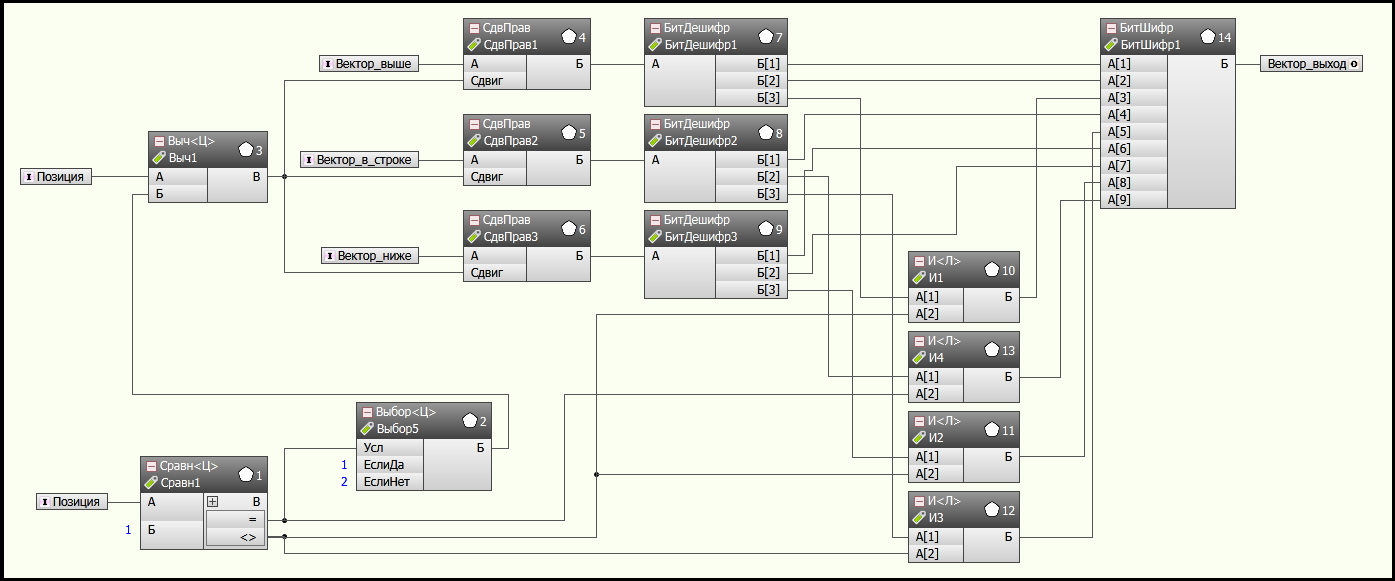Click the order pentagon number 3 on Выч1
1395x581 pixels.
[247, 150]
